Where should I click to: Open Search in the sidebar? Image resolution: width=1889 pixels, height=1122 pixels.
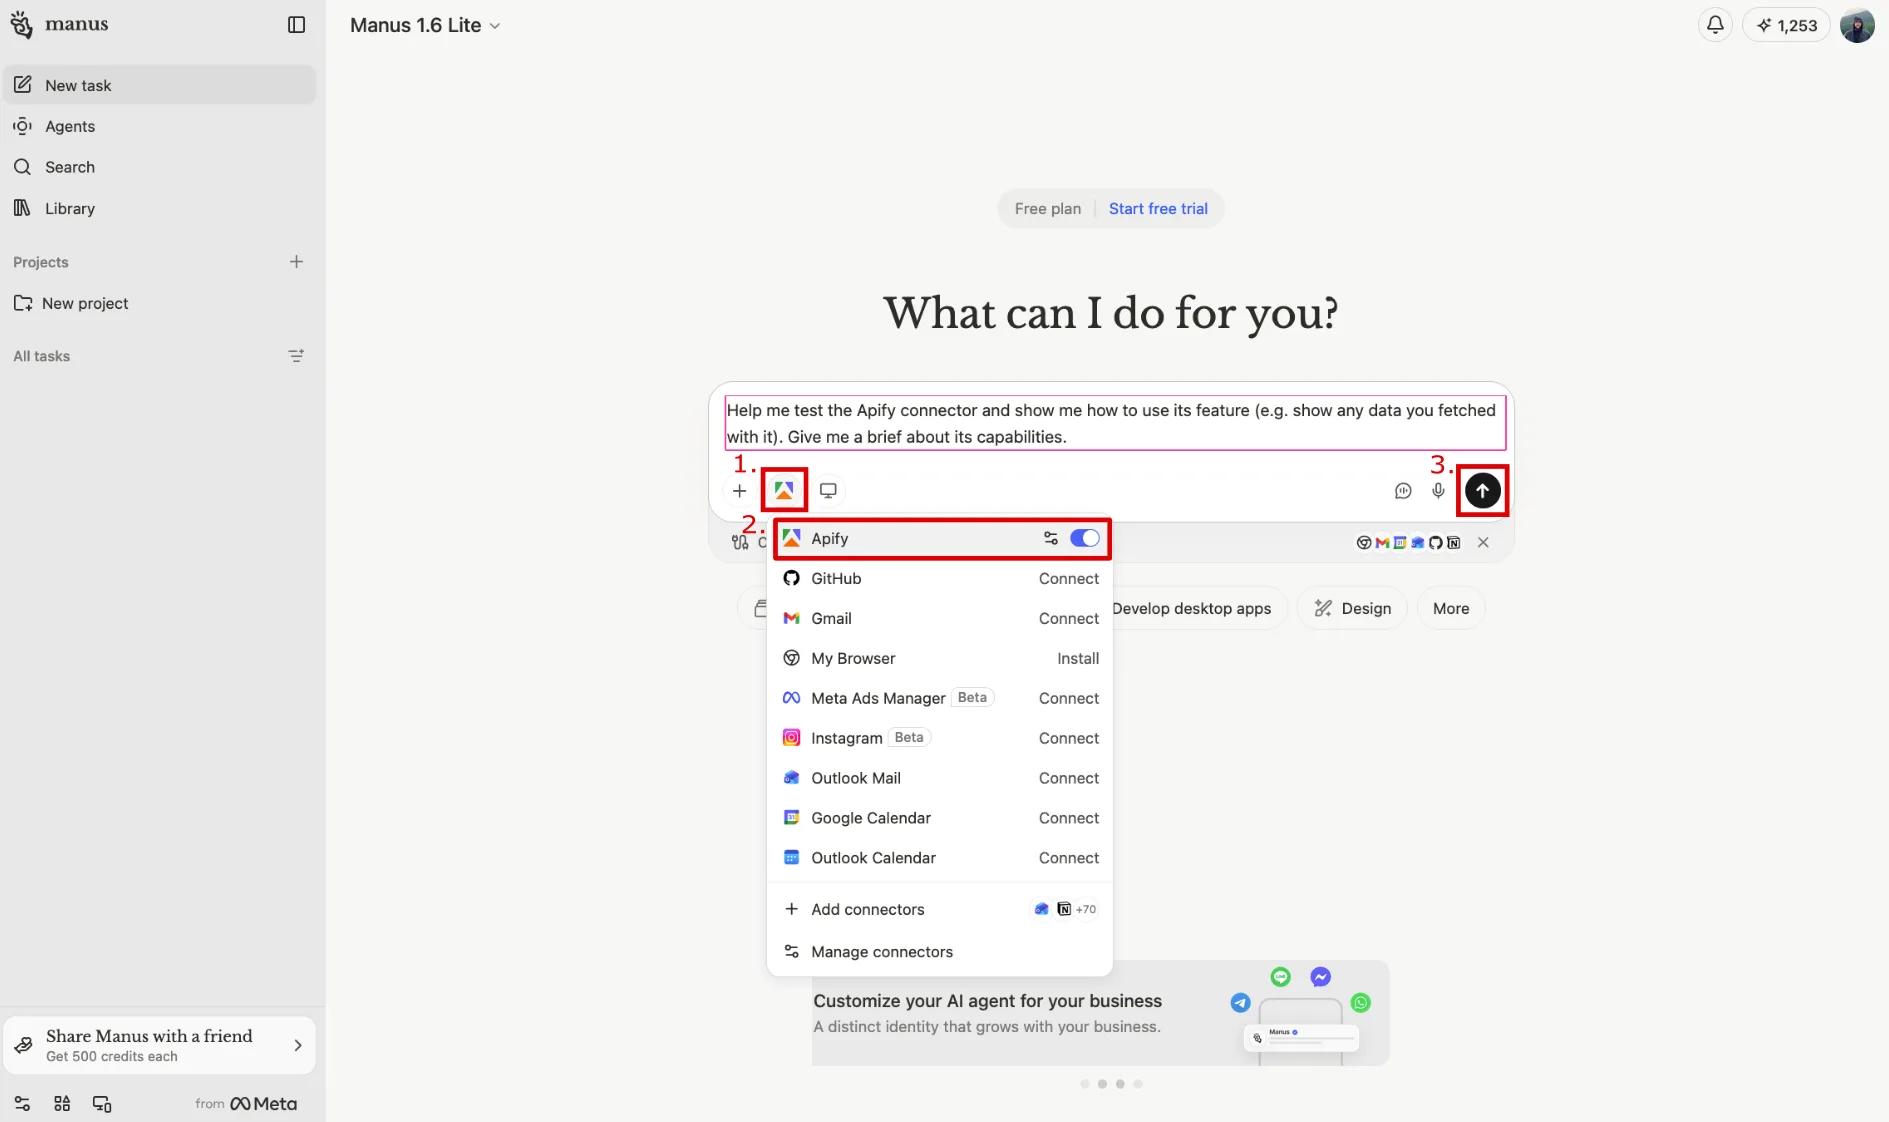click(x=160, y=167)
